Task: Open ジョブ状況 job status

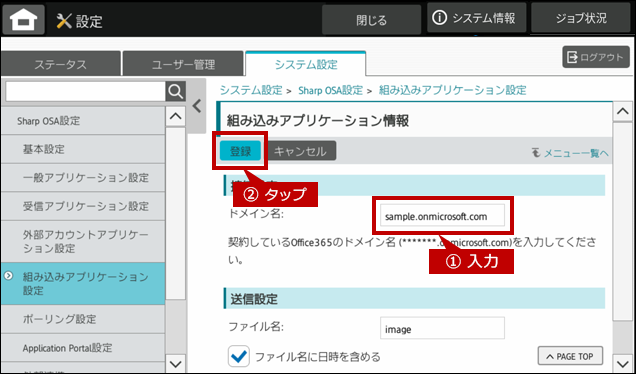Action: tap(581, 18)
